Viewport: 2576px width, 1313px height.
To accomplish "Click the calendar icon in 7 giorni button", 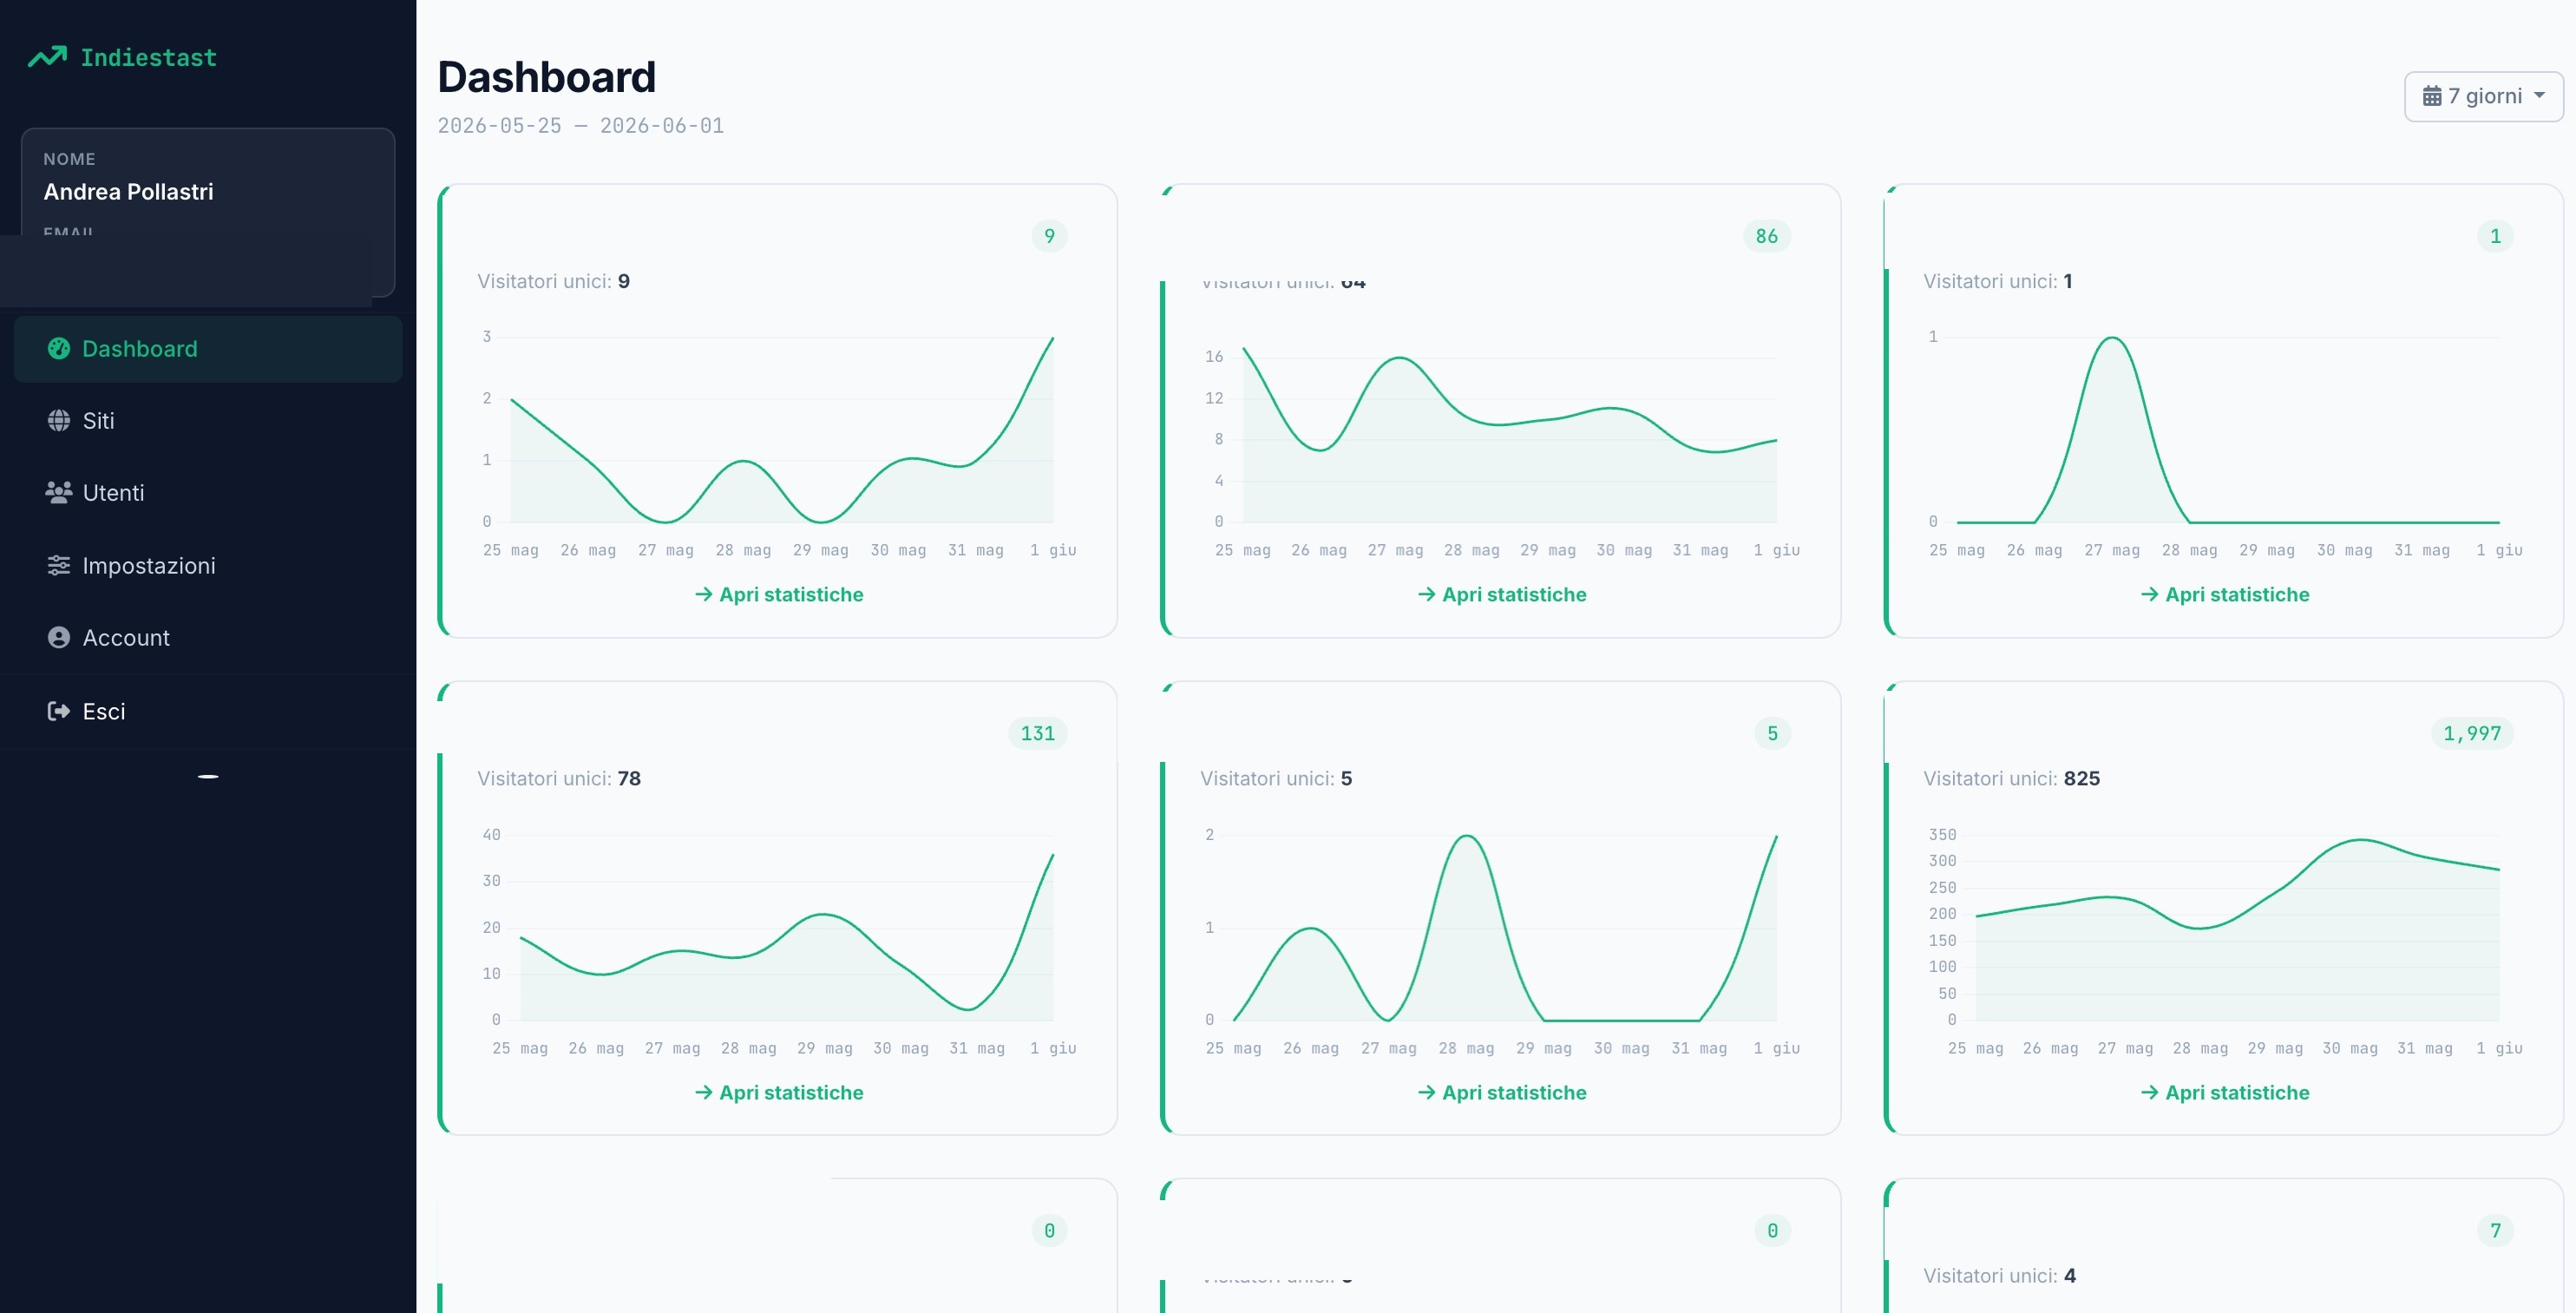I will (x=2432, y=96).
